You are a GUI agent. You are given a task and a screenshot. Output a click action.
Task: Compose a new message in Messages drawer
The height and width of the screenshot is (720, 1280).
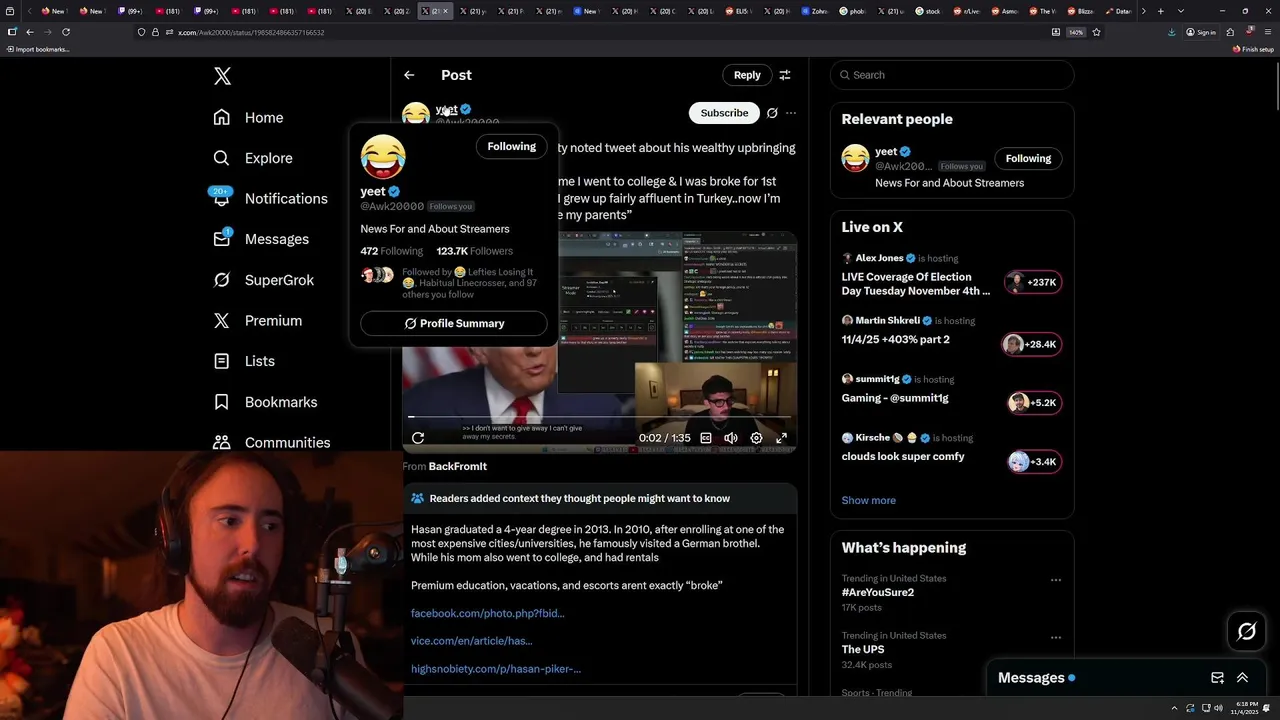point(1217,678)
